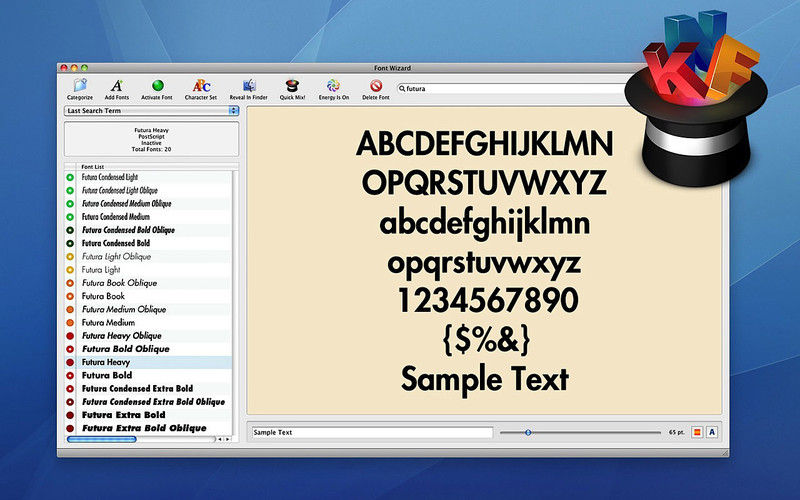
Task: Click the blue A text color button
Action: click(x=712, y=433)
